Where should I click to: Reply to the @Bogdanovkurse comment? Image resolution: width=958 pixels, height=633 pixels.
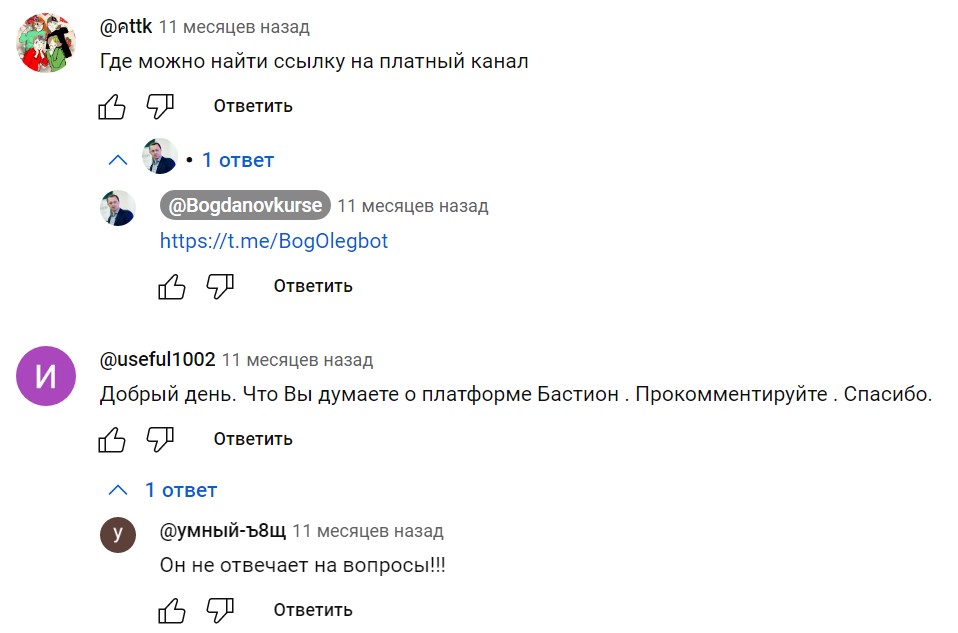[x=313, y=287]
